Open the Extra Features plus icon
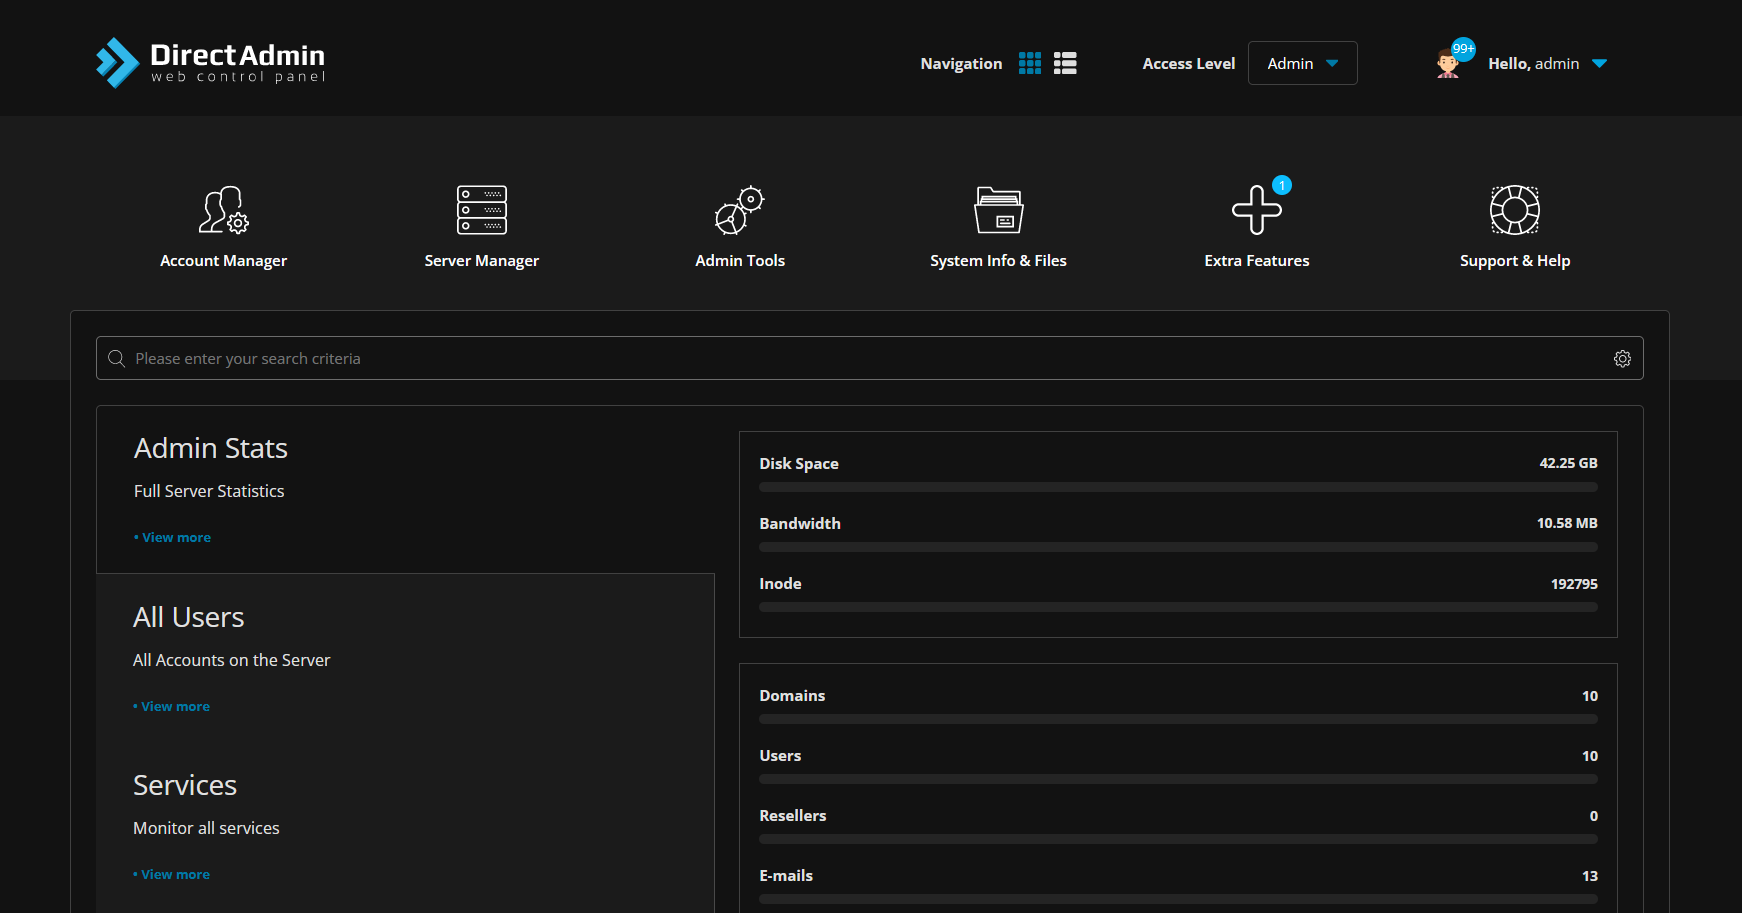The width and height of the screenshot is (1742, 913). (x=1256, y=210)
